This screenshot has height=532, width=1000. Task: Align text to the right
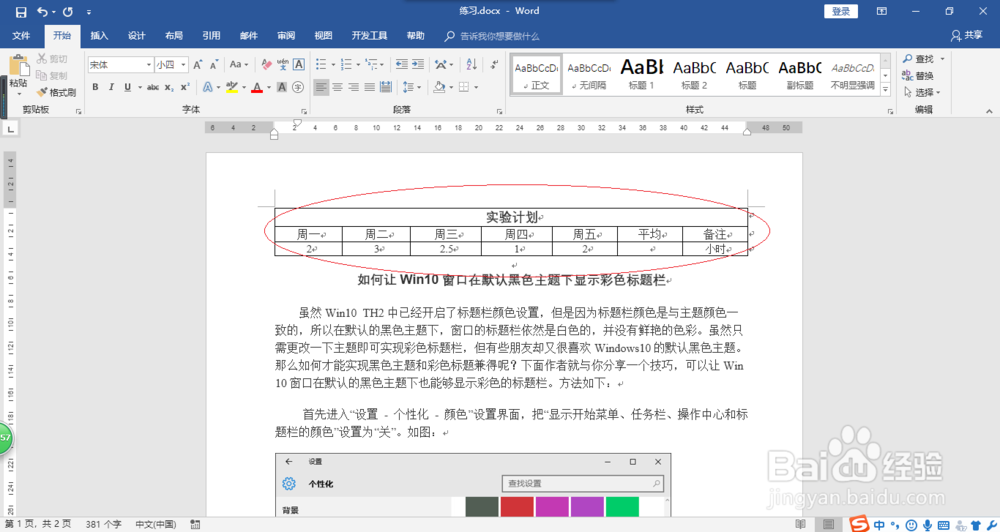[353, 87]
